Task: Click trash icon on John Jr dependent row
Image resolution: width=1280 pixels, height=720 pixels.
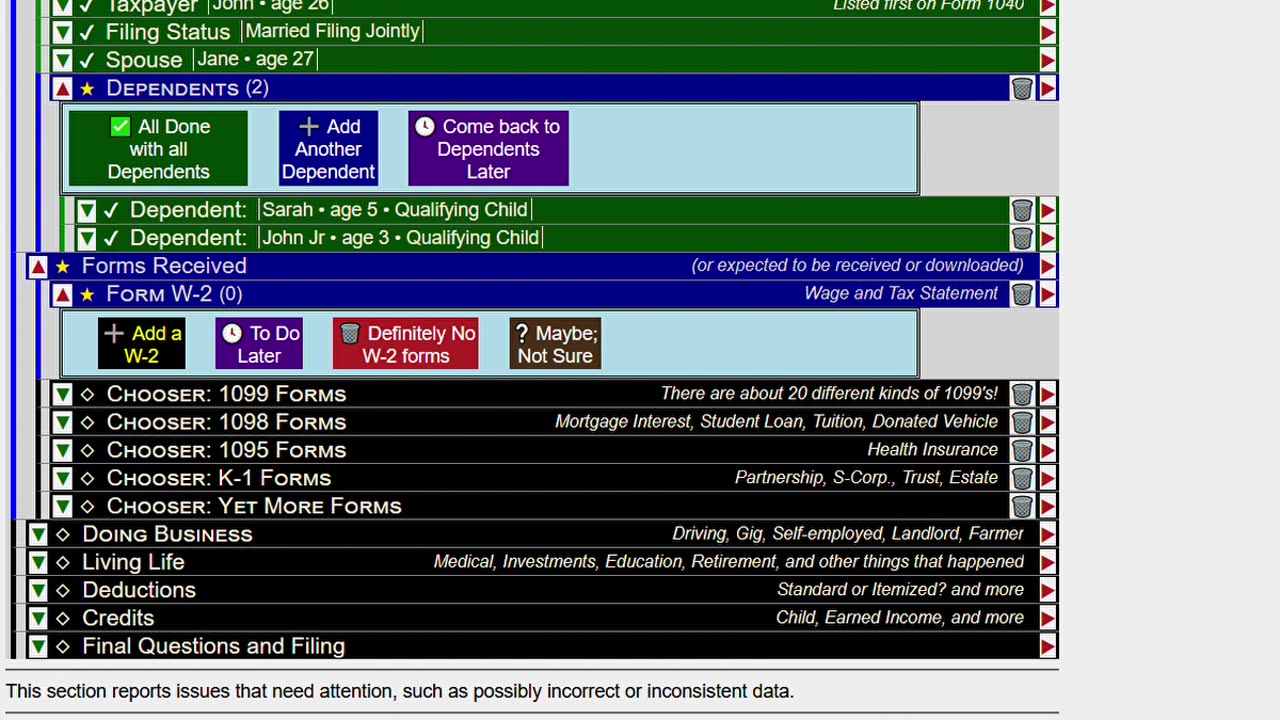Action: tap(1021, 238)
